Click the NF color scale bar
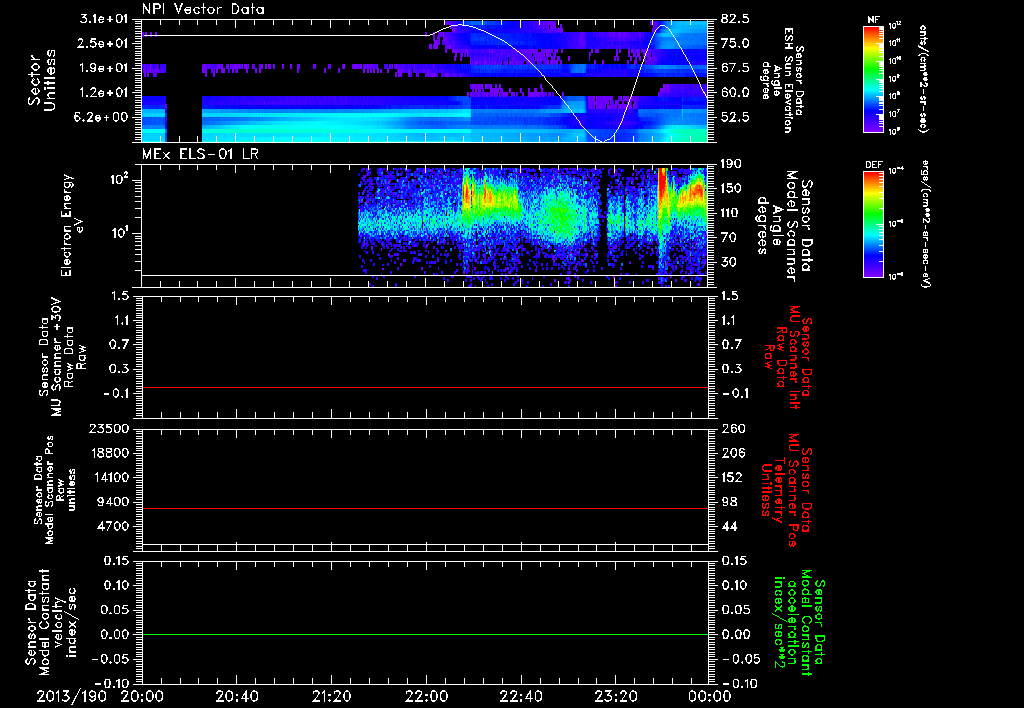The width and height of the screenshot is (1024, 708). pyautogui.click(x=874, y=78)
